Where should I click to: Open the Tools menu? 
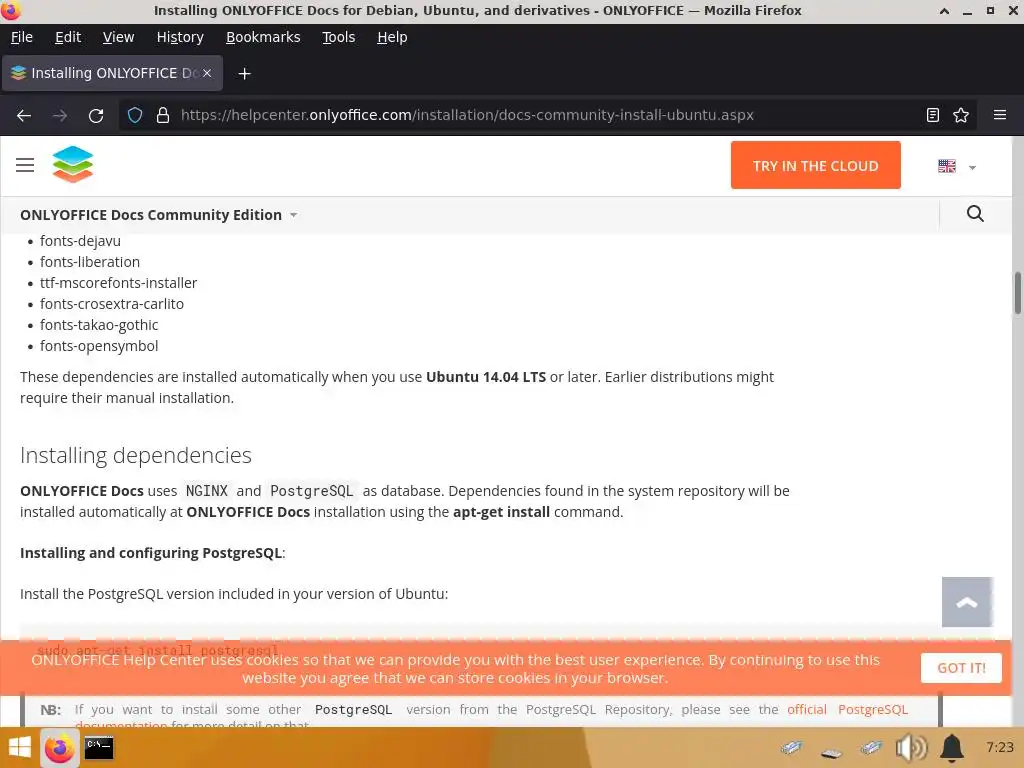click(x=338, y=37)
